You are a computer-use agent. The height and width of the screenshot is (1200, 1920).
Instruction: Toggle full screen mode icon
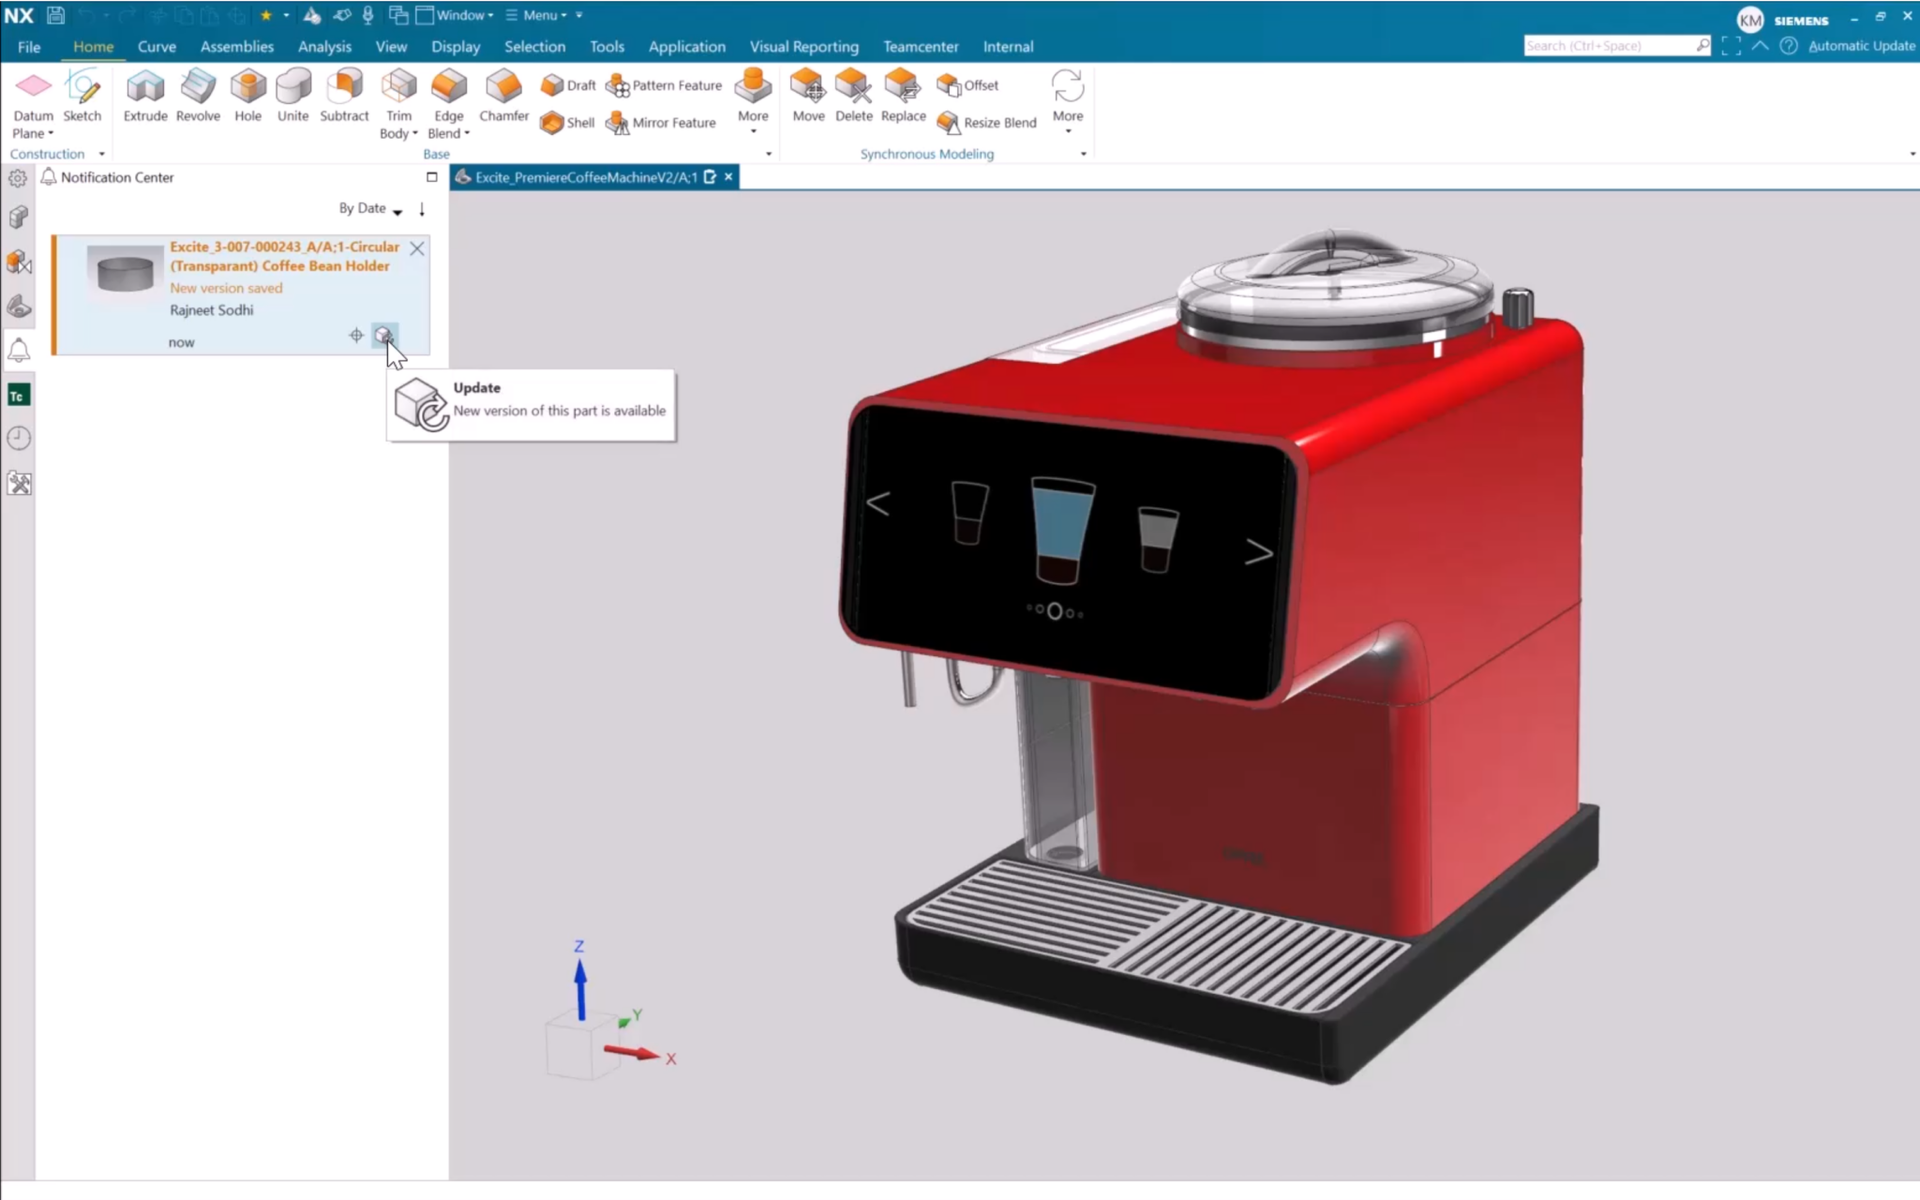[x=1731, y=46]
